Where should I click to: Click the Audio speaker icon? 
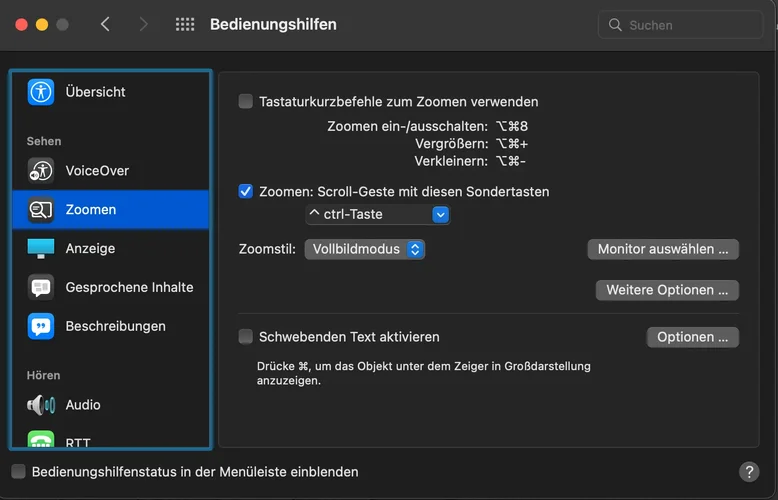click(x=41, y=405)
